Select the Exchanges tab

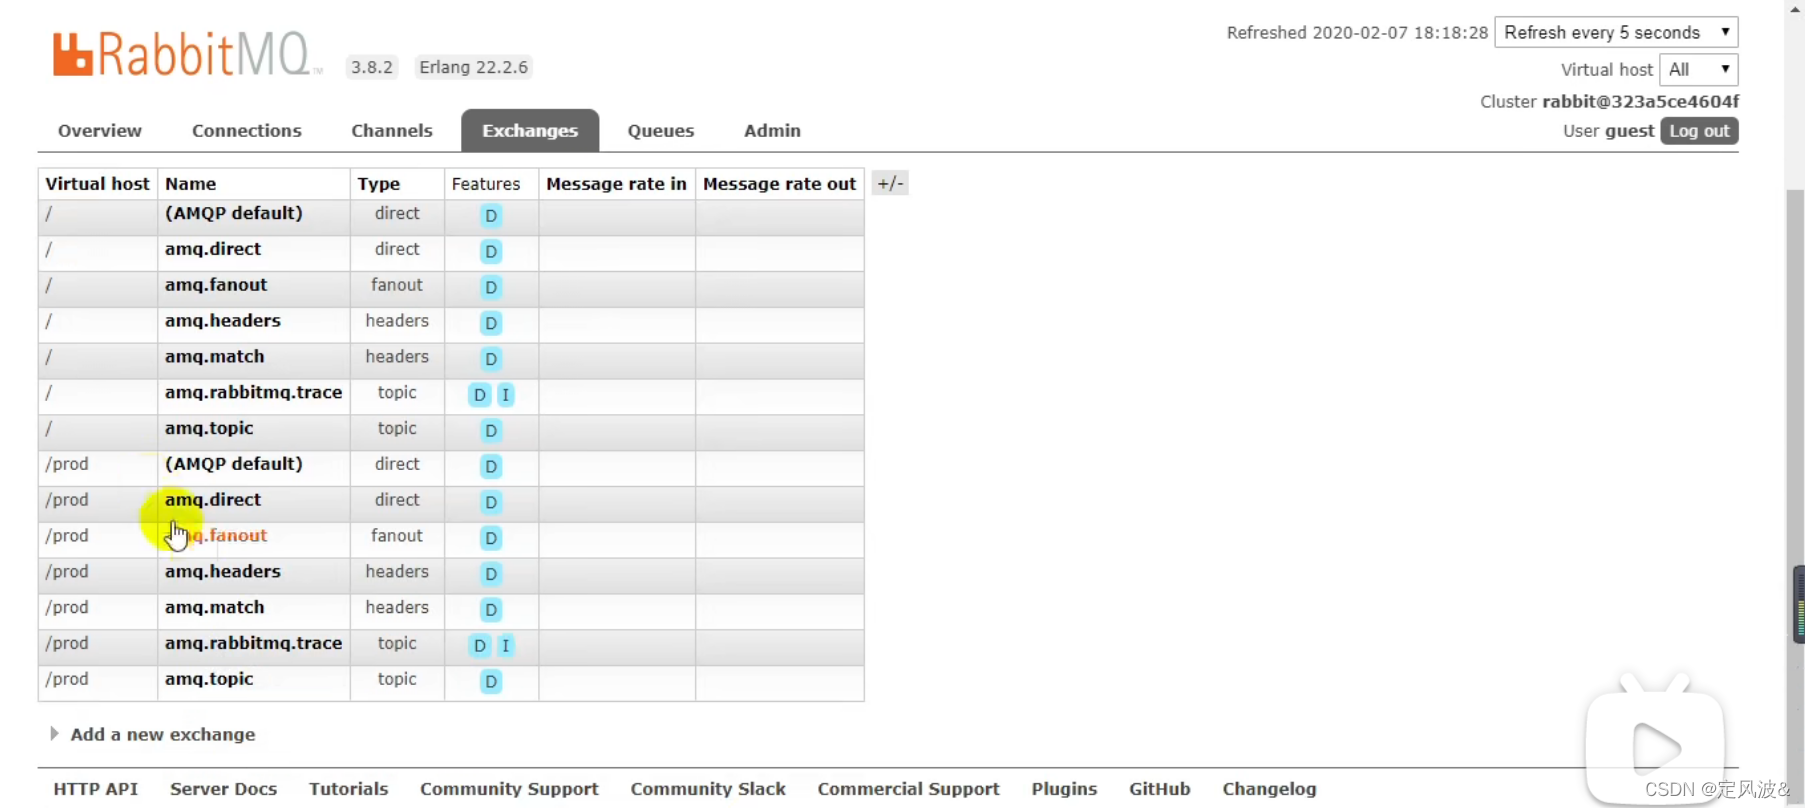pos(530,131)
